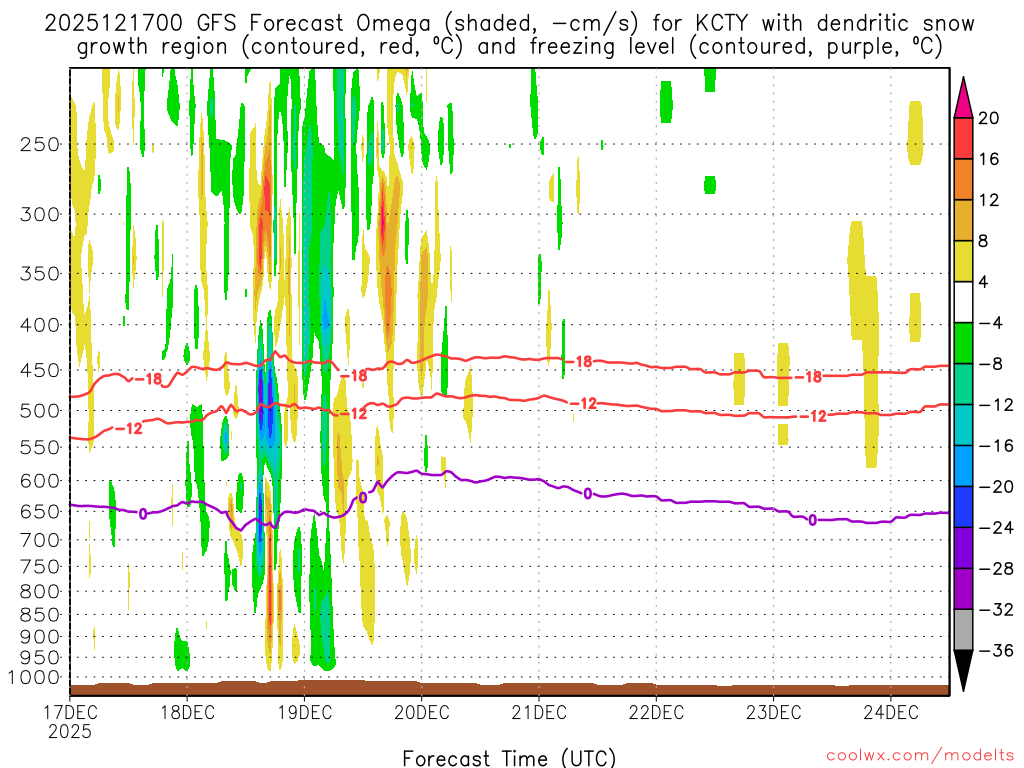Viewport: 1024px width, 768px height.
Task: Select the green -4 to -8 color segment
Action: tap(963, 344)
